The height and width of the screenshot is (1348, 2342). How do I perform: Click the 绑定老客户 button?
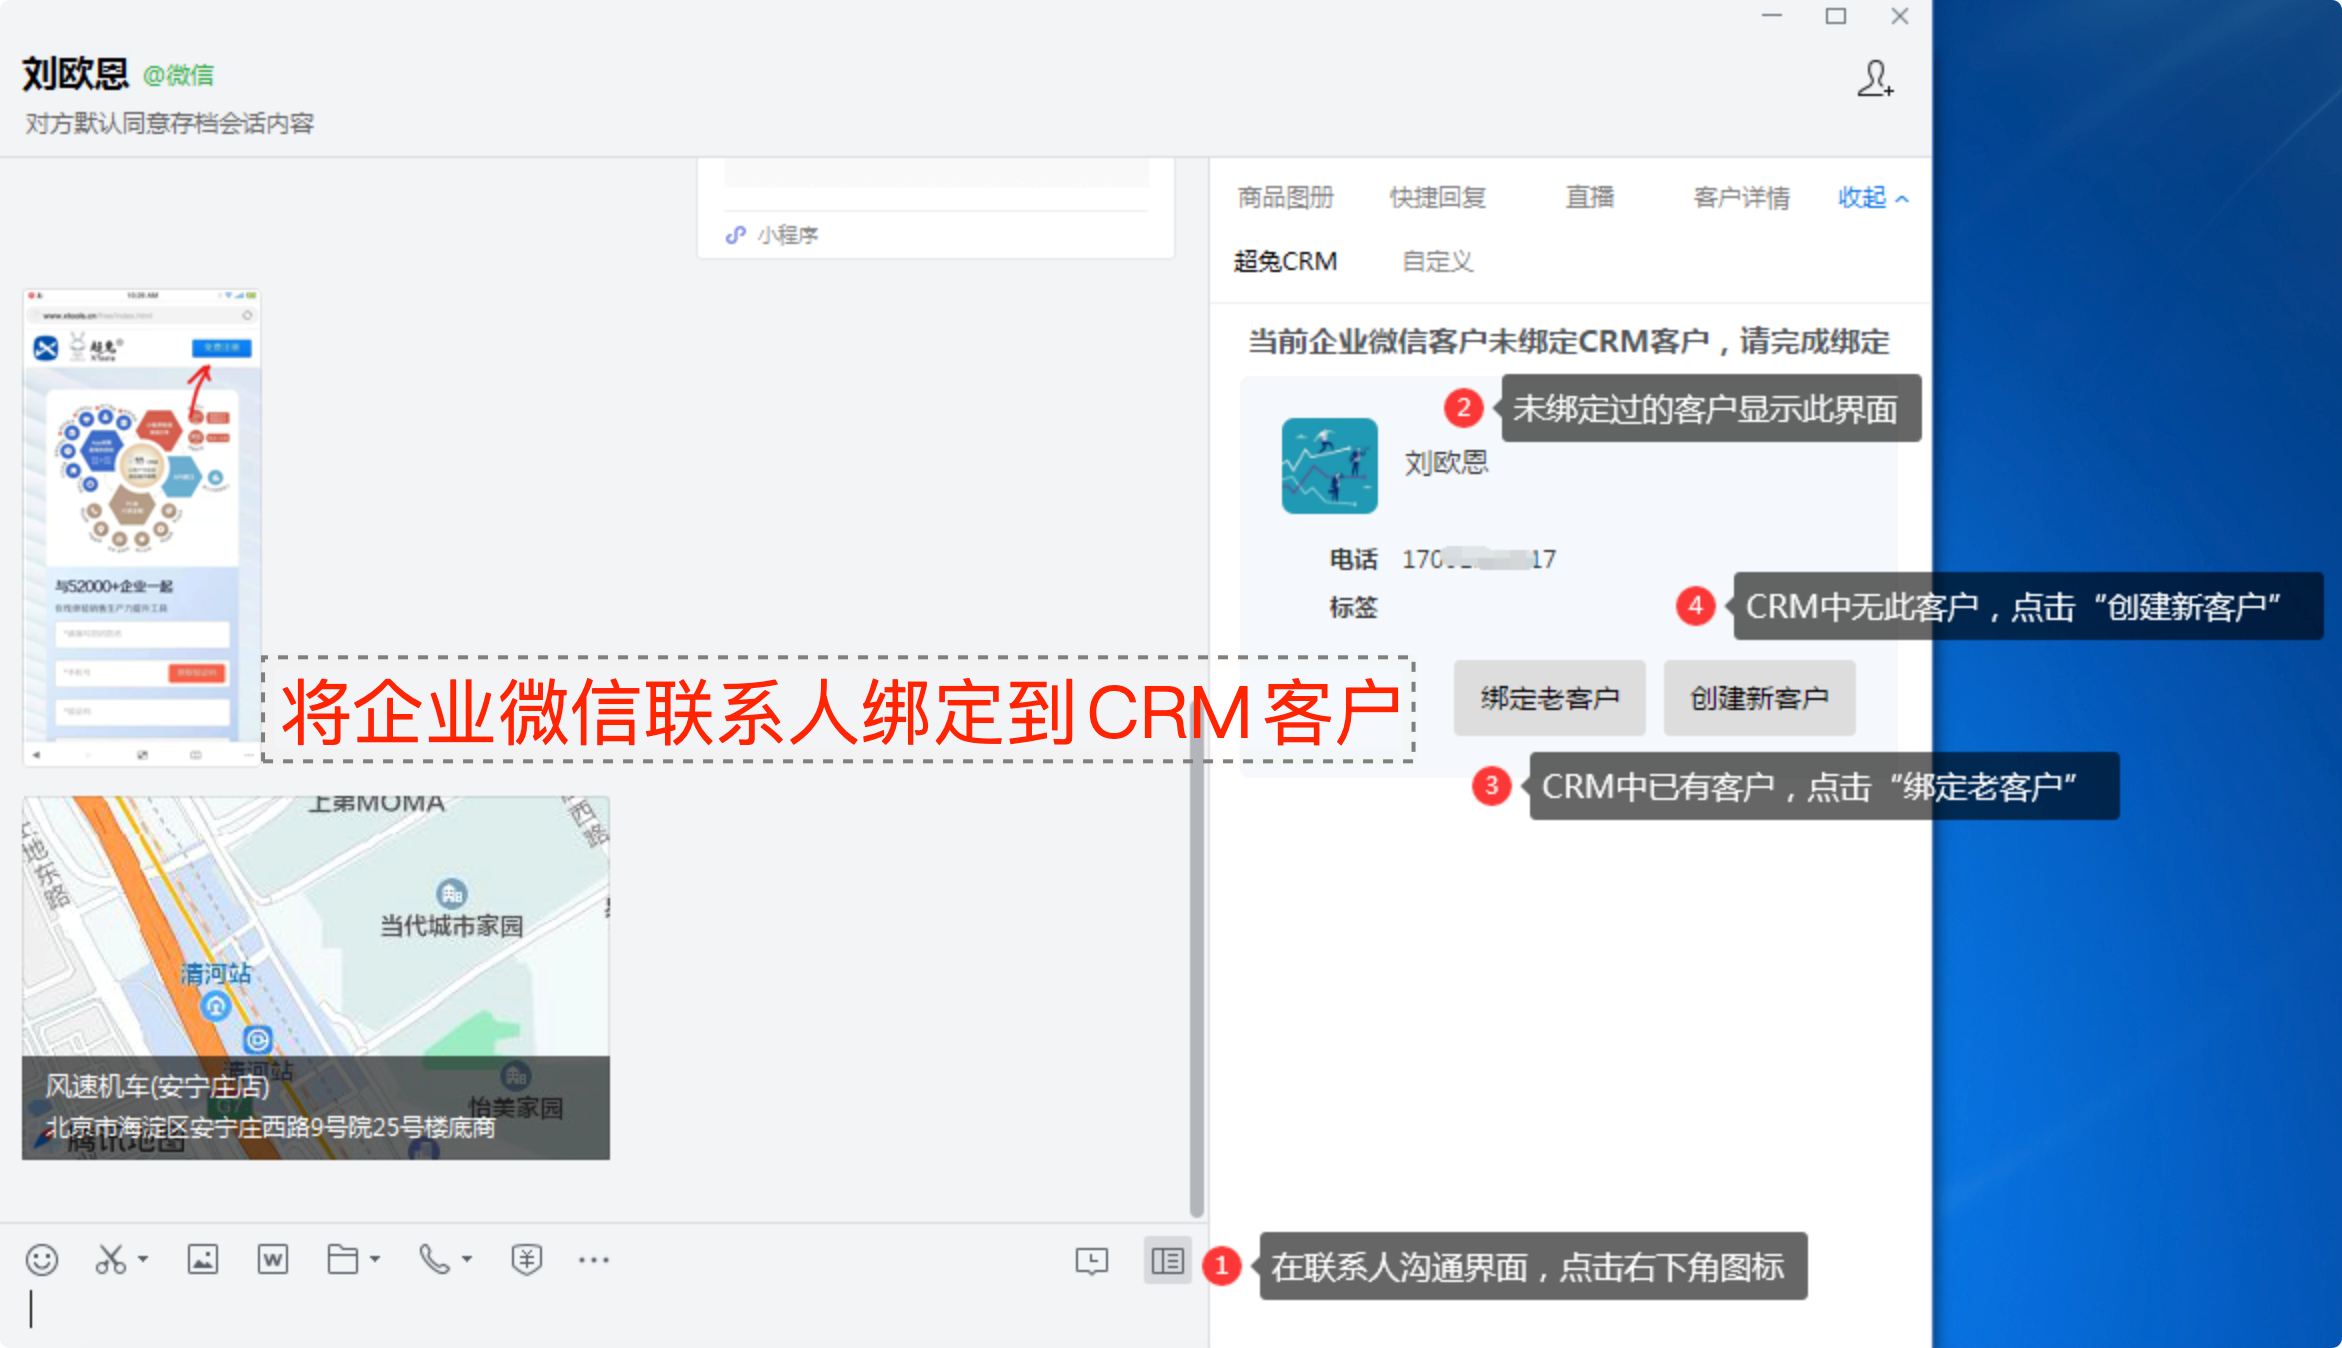(x=1549, y=698)
